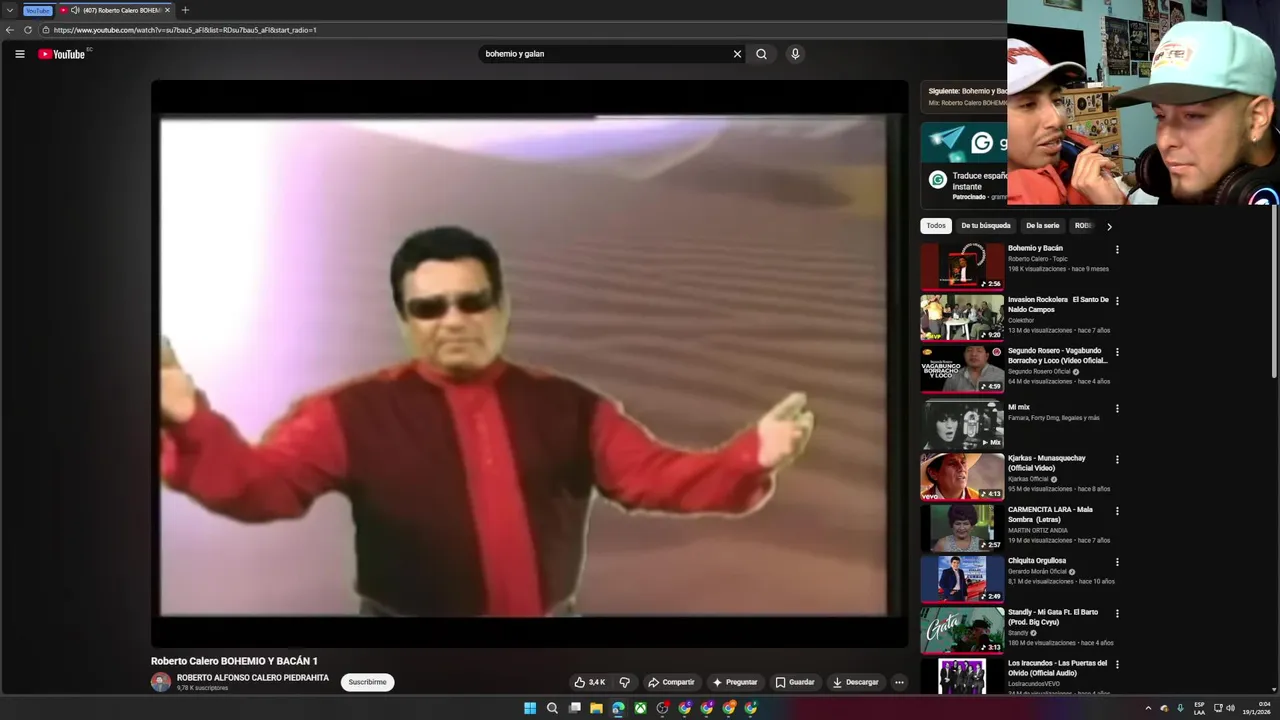Open the ESP LAA keyboard language switcher
The image size is (1280, 720).
point(1199,708)
